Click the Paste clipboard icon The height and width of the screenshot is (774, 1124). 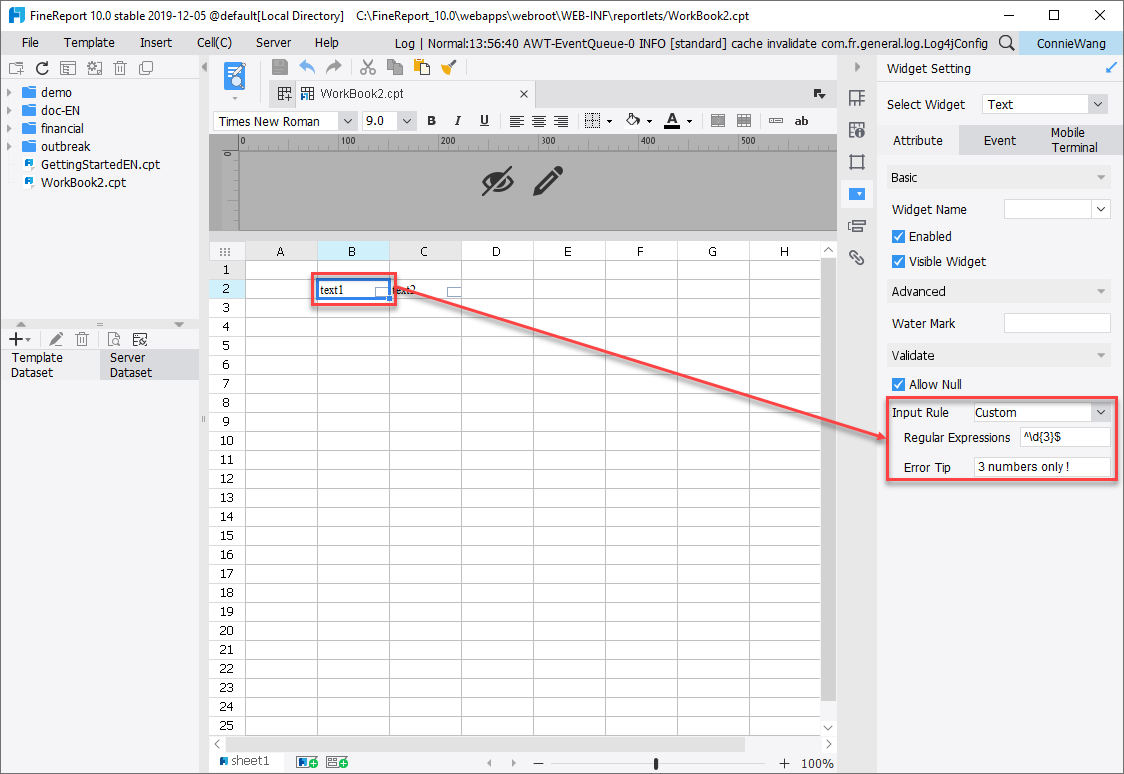pos(422,67)
